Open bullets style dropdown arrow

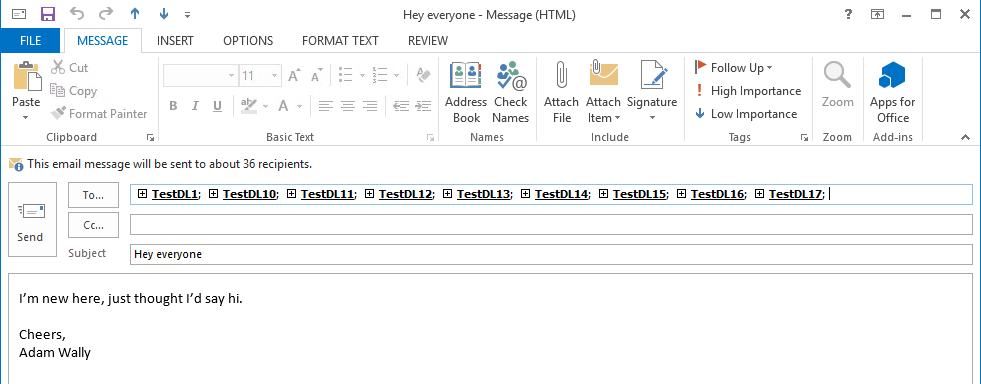[x=362, y=76]
